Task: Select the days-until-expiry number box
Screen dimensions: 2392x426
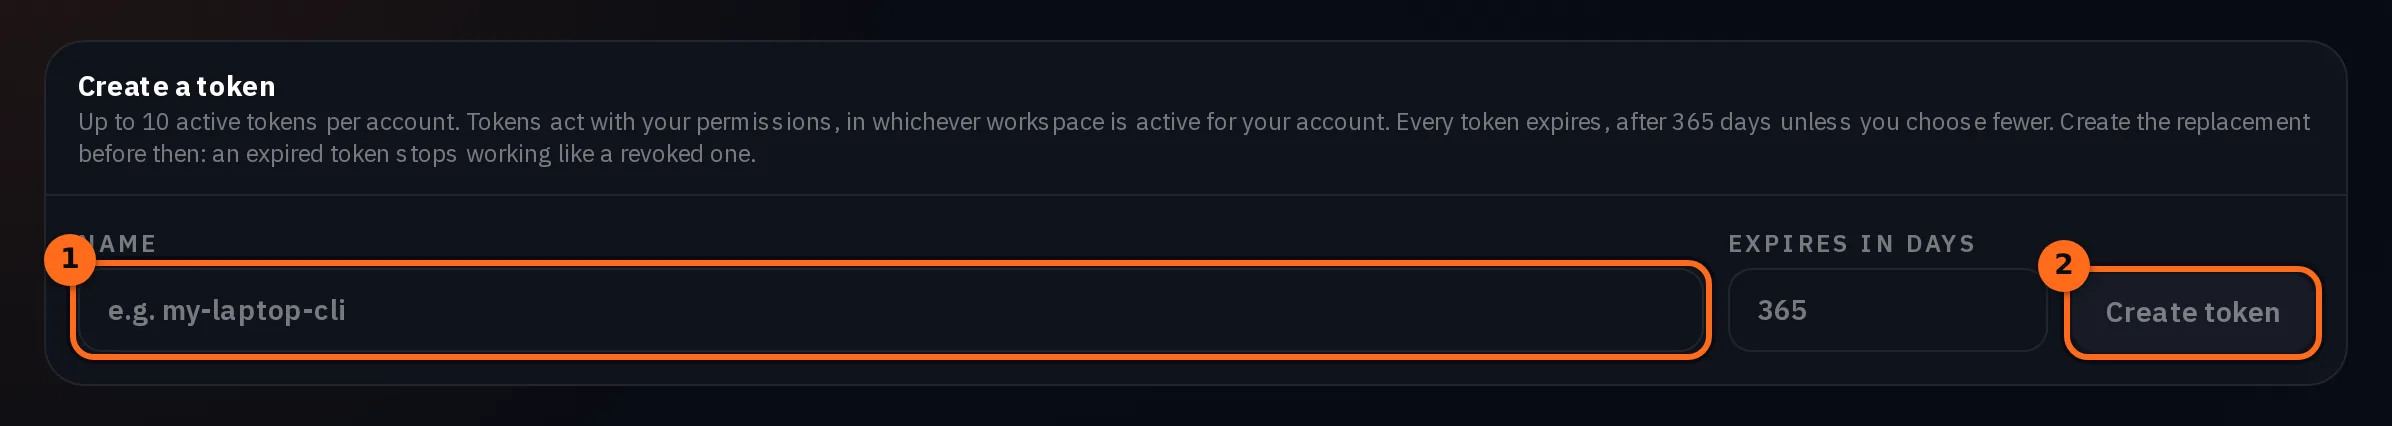Action: [x=1887, y=310]
